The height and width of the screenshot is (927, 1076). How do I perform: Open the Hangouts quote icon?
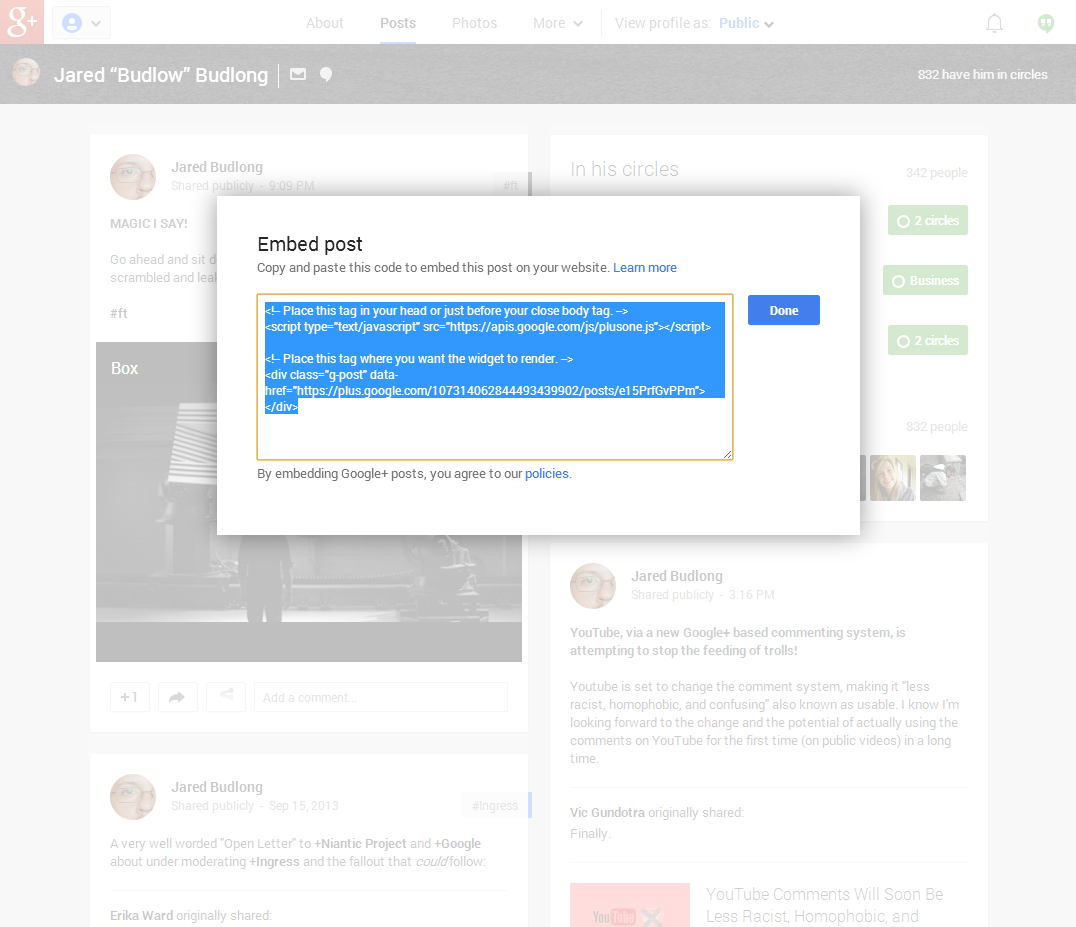(1046, 23)
